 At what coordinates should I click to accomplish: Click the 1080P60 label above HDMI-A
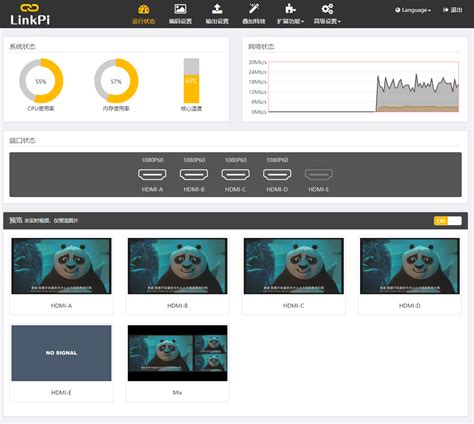[152, 160]
